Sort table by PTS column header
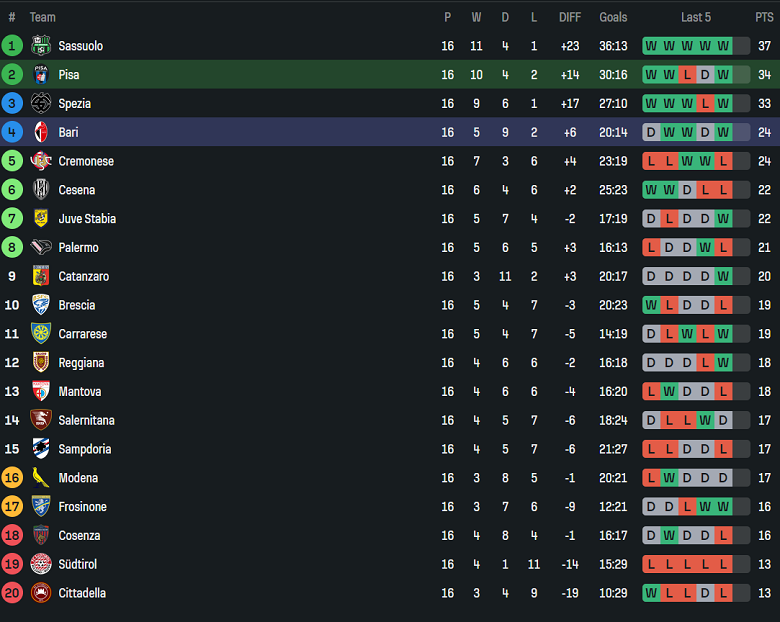 click(764, 17)
